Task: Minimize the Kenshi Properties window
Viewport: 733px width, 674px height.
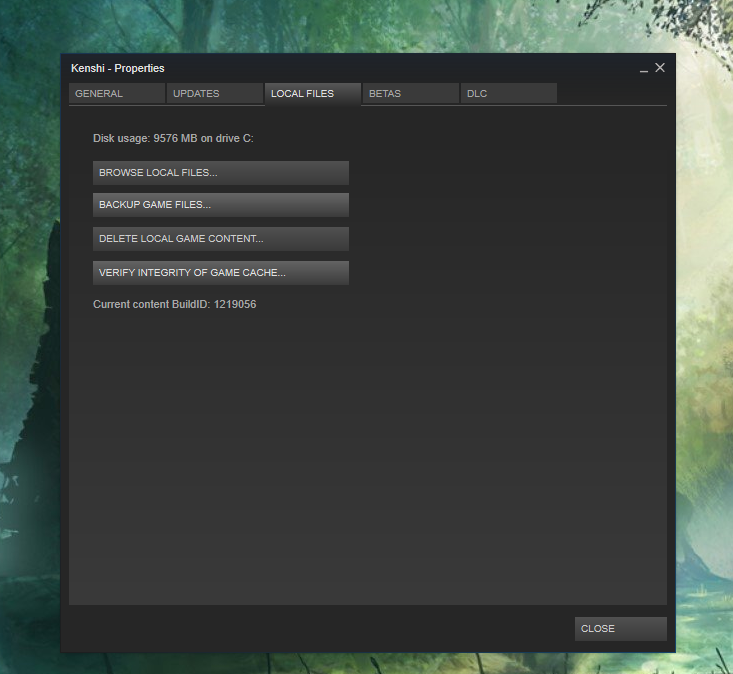Action: (x=644, y=69)
